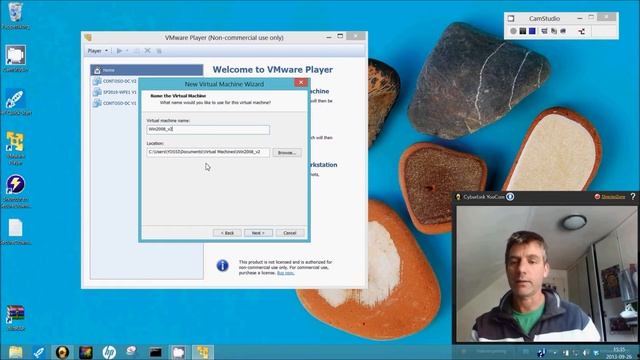
Task: Click the blue info icon in VMware Player
Action: point(222,265)
